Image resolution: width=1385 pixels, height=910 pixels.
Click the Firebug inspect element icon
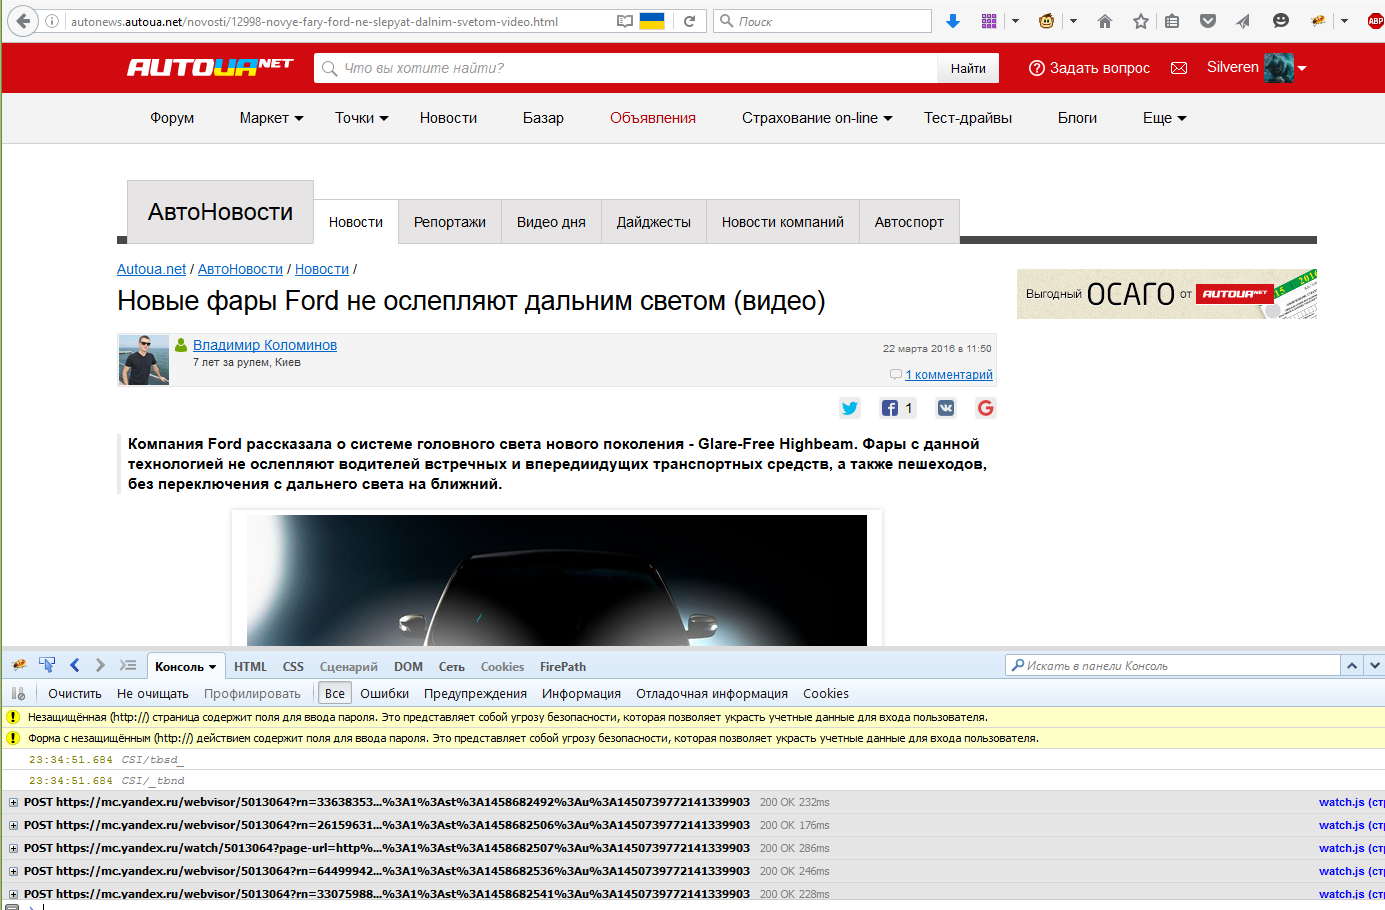(47, 665)
